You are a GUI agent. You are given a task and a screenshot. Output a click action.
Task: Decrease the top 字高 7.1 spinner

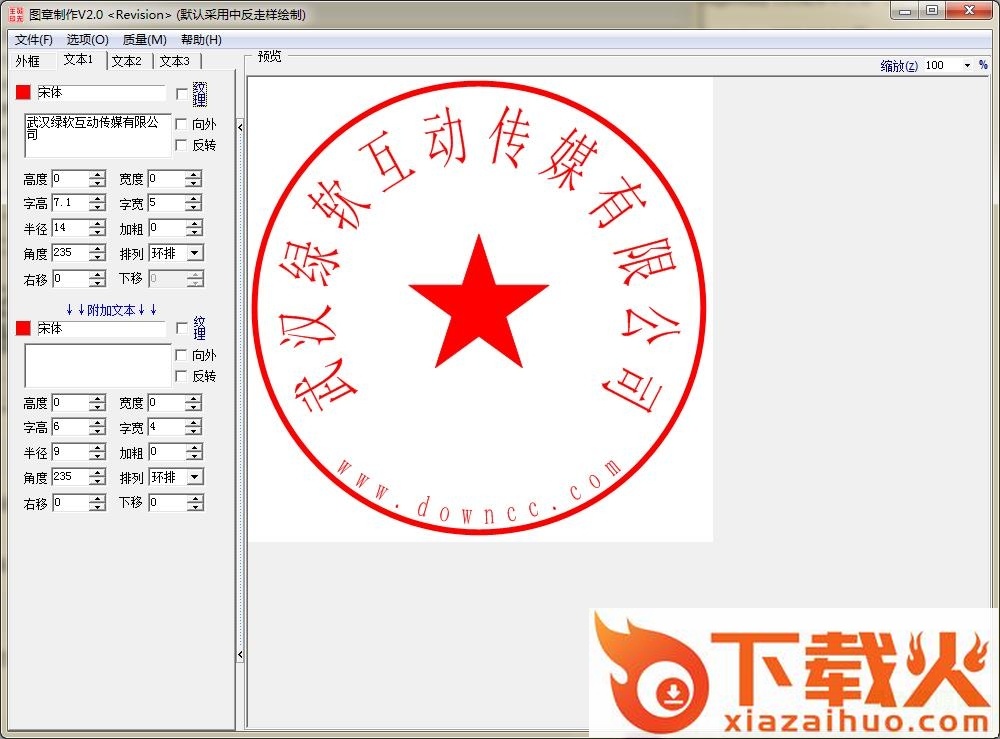coord(97,207)
